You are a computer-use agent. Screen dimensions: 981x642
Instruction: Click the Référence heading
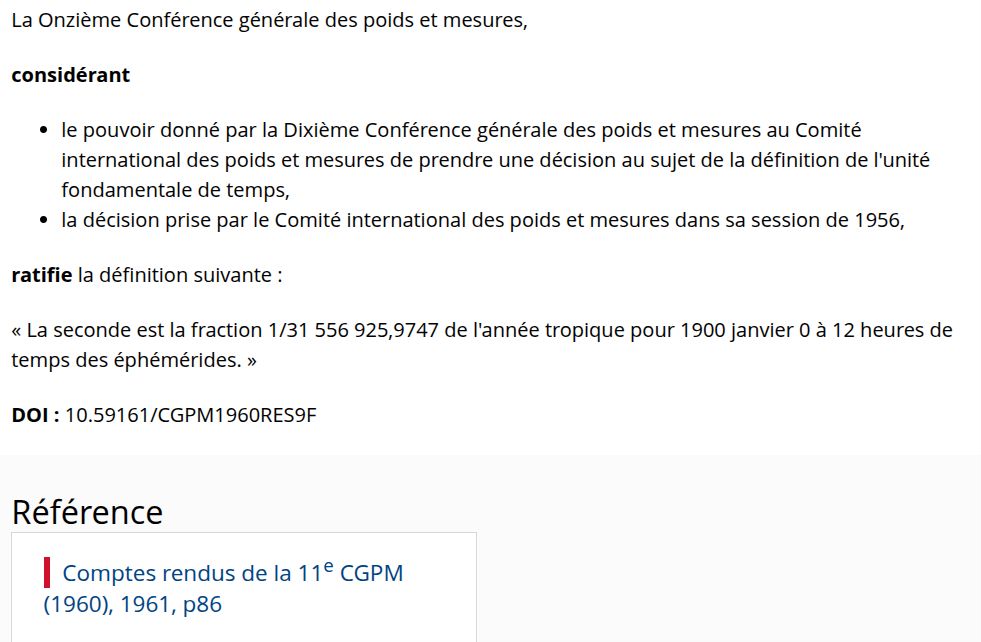point(88,512)
